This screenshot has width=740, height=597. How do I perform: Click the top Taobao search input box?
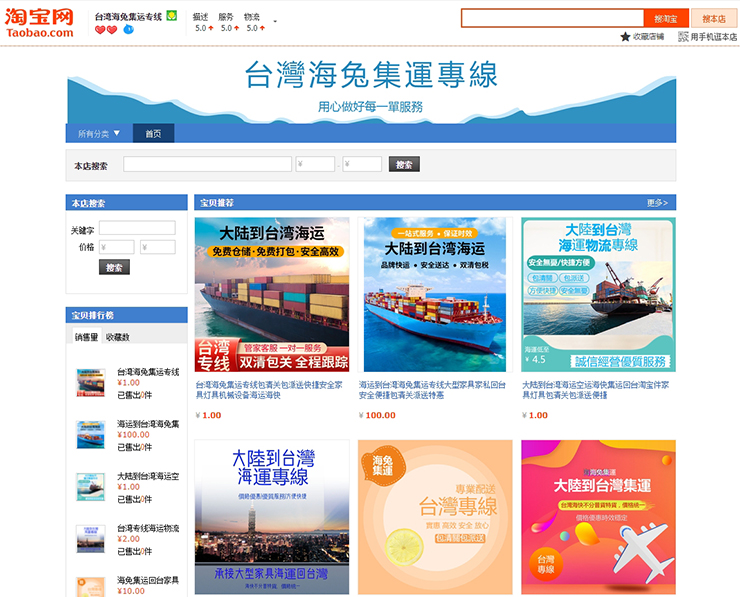553,18
